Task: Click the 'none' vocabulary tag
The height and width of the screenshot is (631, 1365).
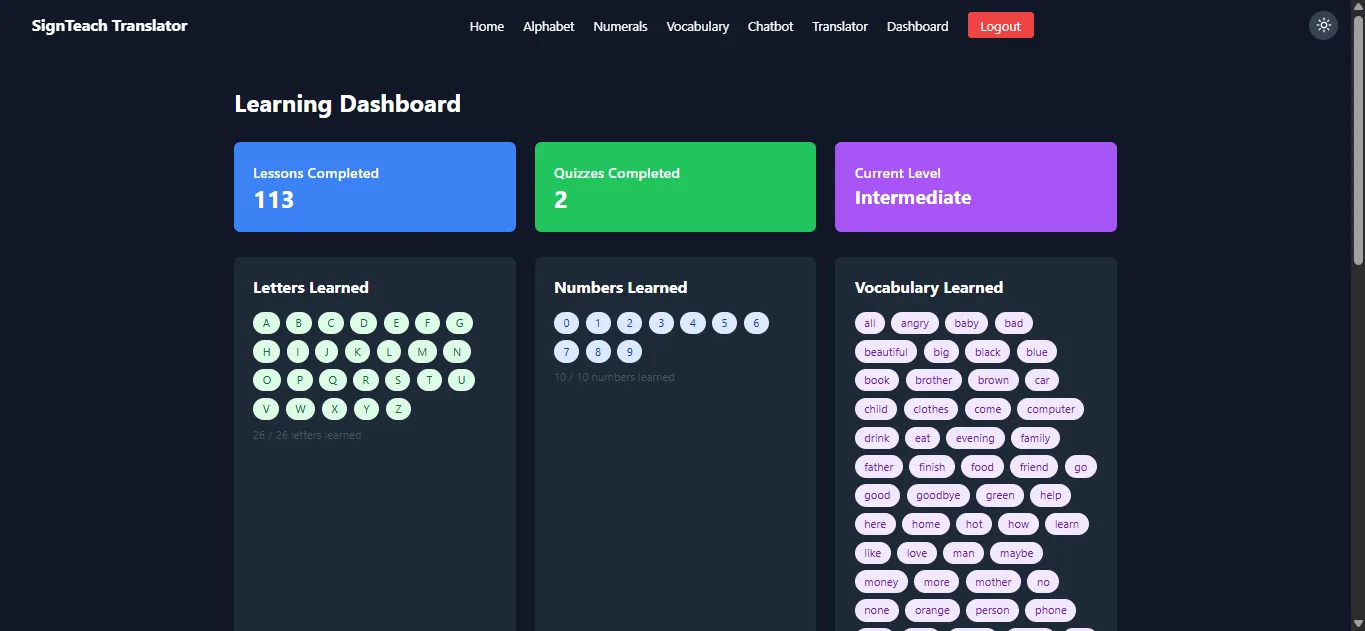Action: (x=877, y=610)
